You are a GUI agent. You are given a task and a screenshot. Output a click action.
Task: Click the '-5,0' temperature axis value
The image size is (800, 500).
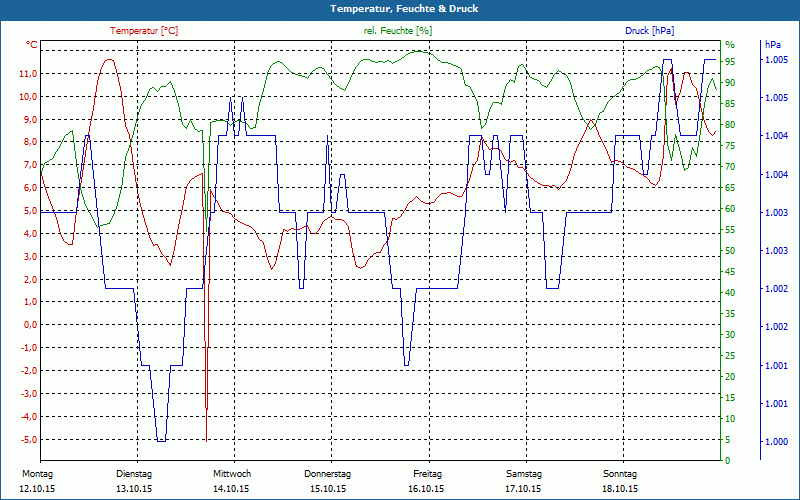point(29,440)
